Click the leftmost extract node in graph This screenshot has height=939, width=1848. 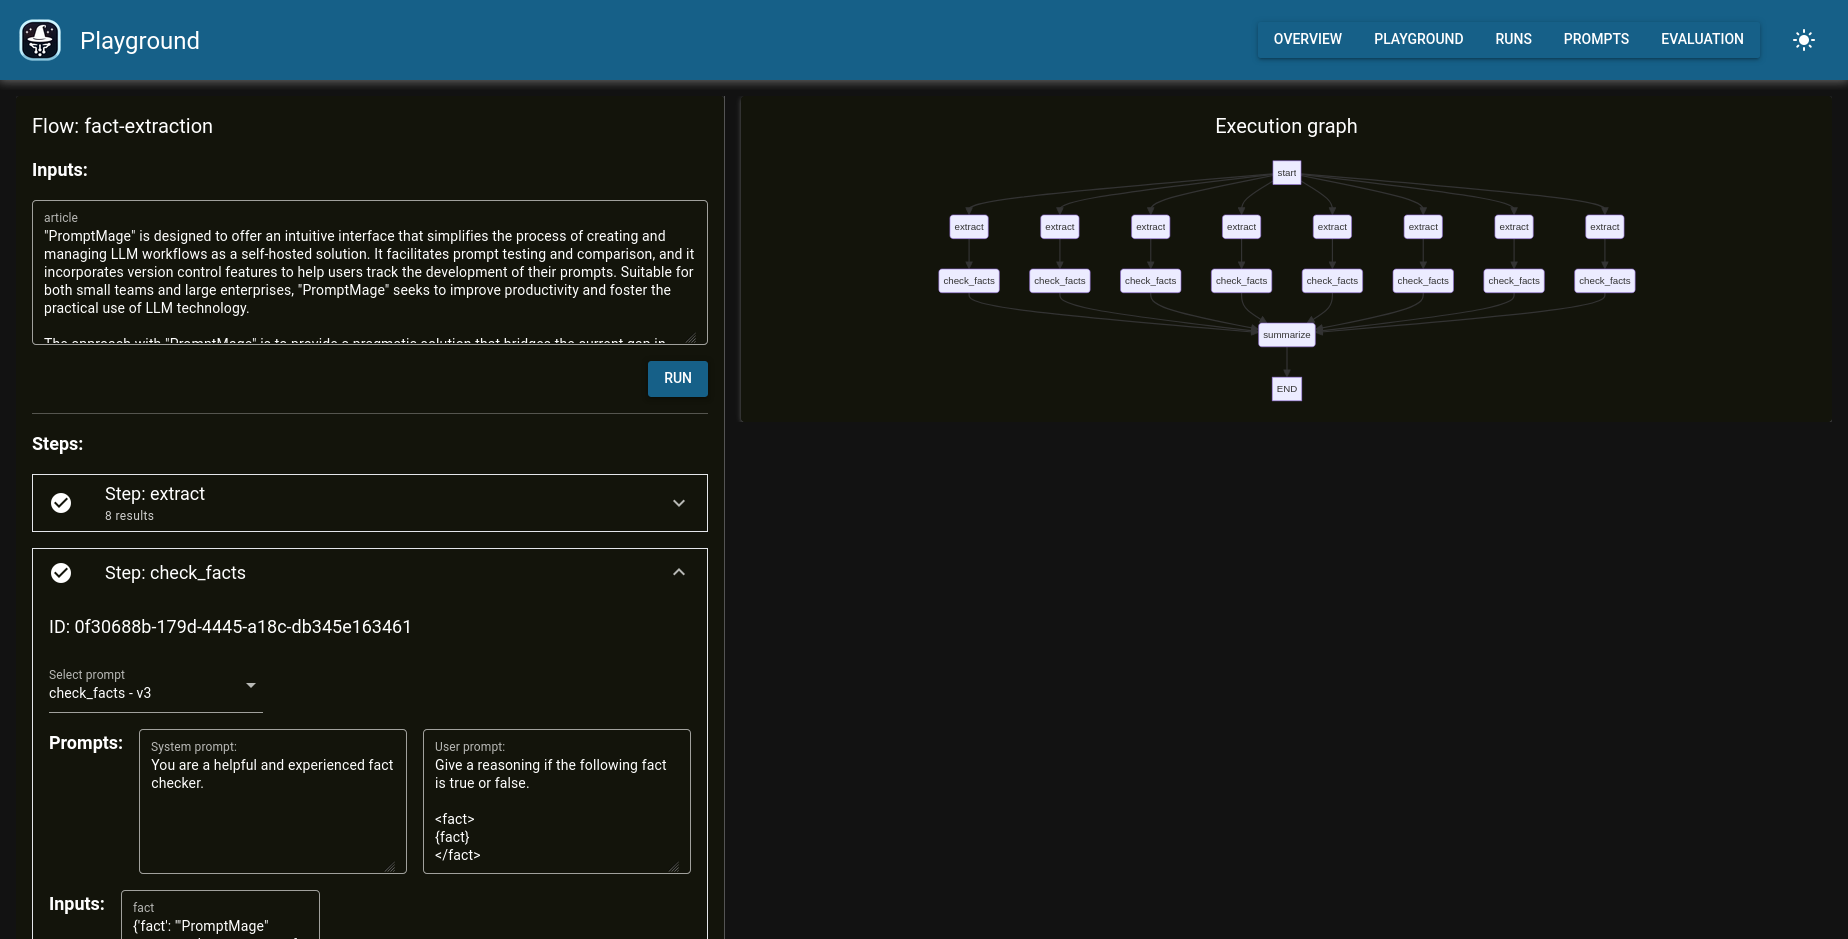click(x=968, y=227)
